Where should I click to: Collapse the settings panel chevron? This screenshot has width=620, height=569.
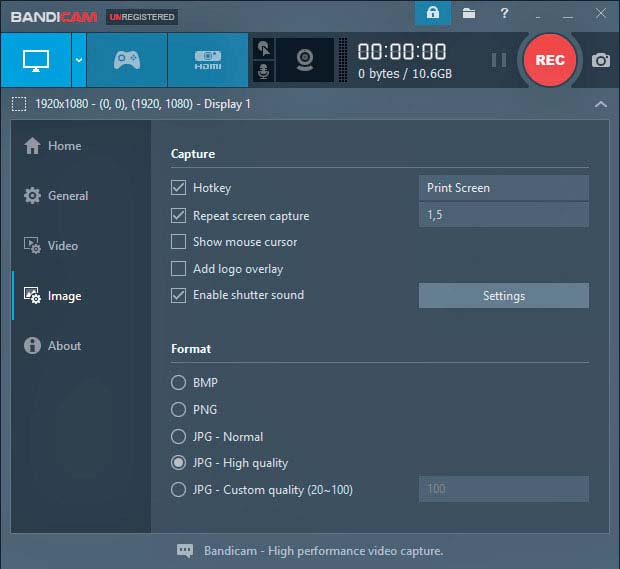pos(601,104)
